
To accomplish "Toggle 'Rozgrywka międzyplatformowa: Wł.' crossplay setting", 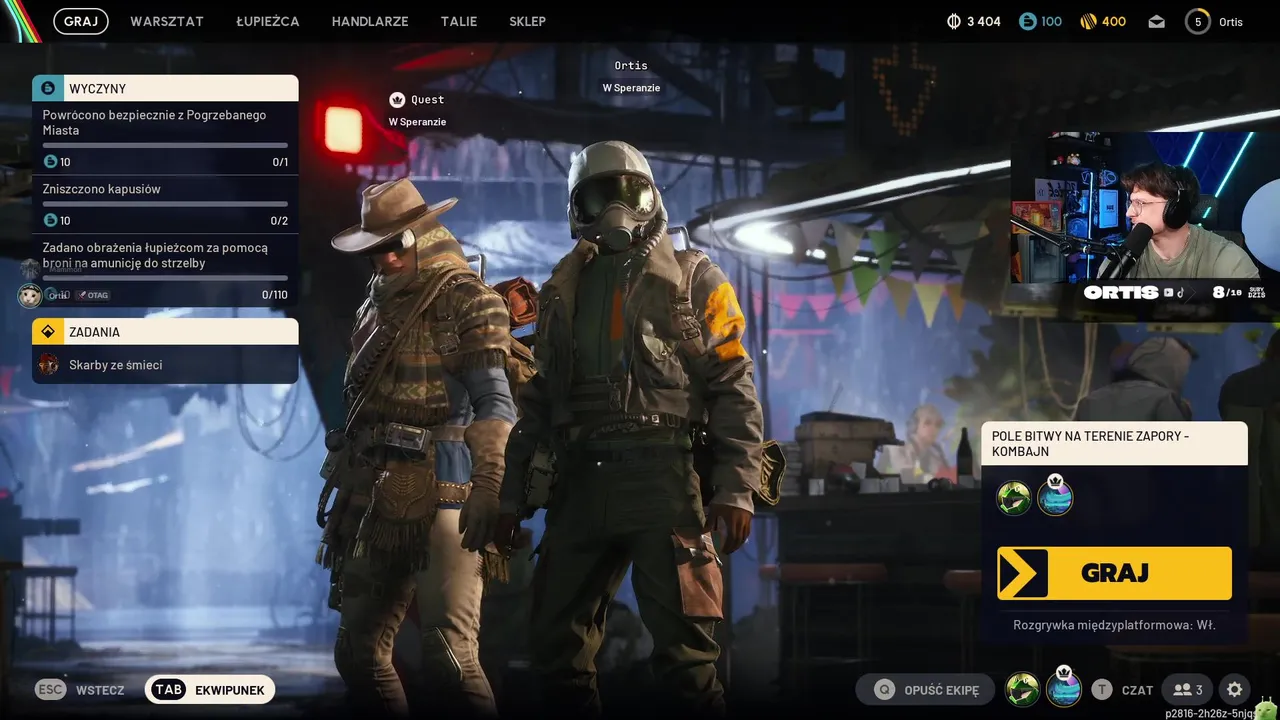I will click(1114, 625).
